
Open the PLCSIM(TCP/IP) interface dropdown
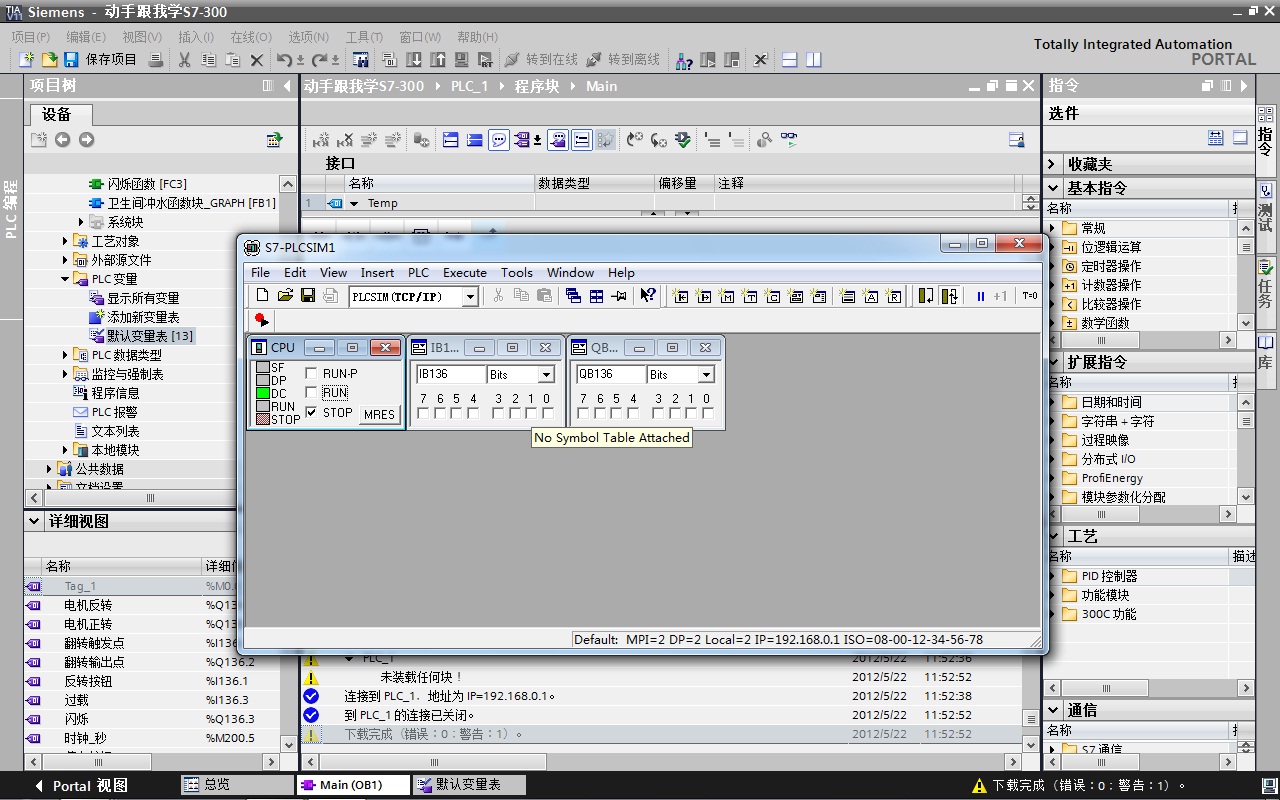click(469, 297)
